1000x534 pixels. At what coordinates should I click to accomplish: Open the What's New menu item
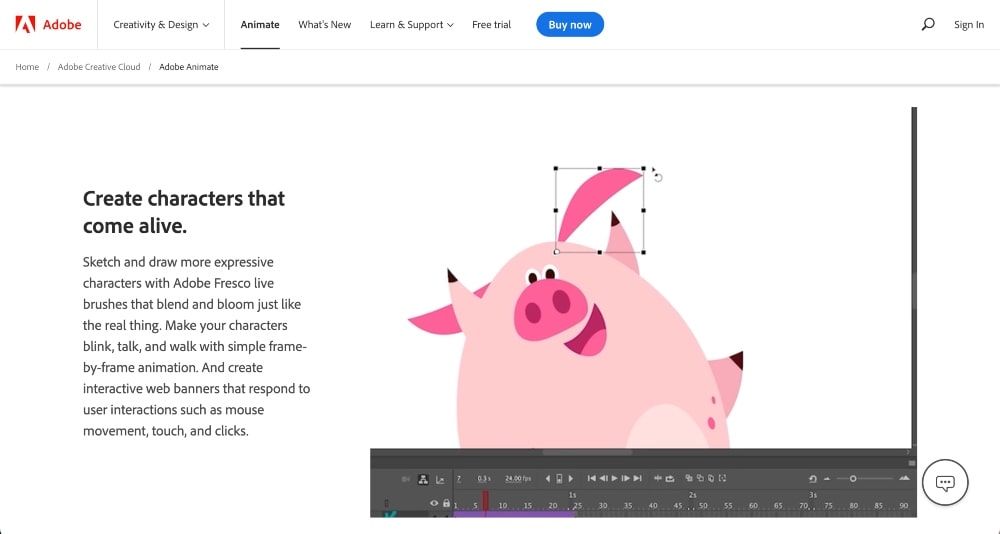[x=325, y=24]
